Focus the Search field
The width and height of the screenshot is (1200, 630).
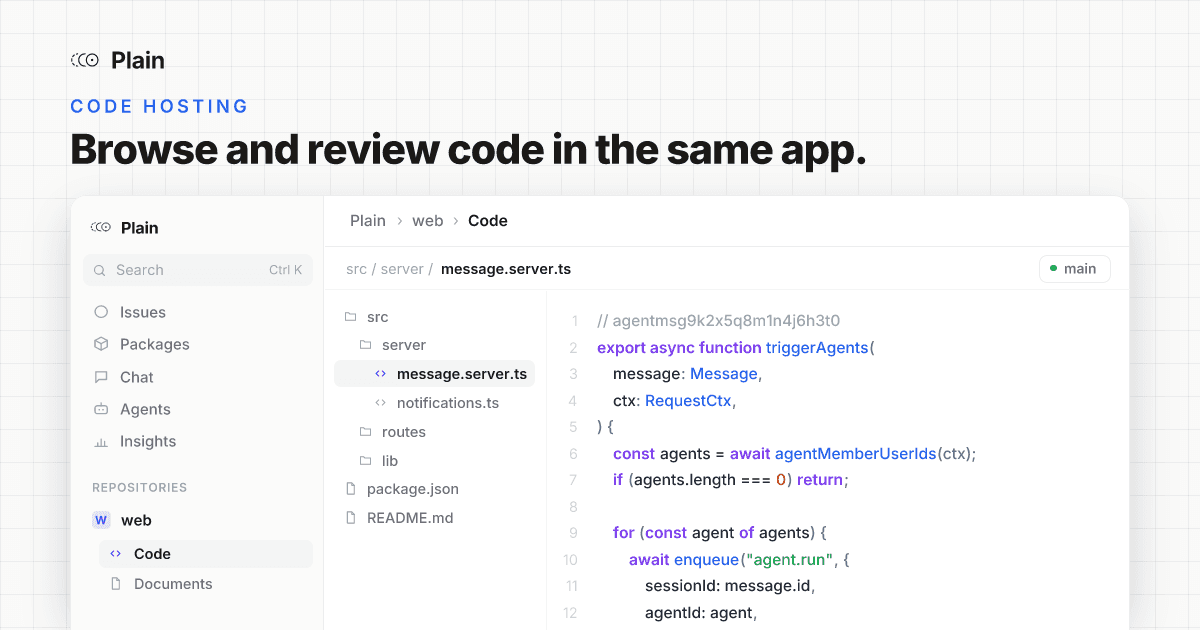click(198, 270)
